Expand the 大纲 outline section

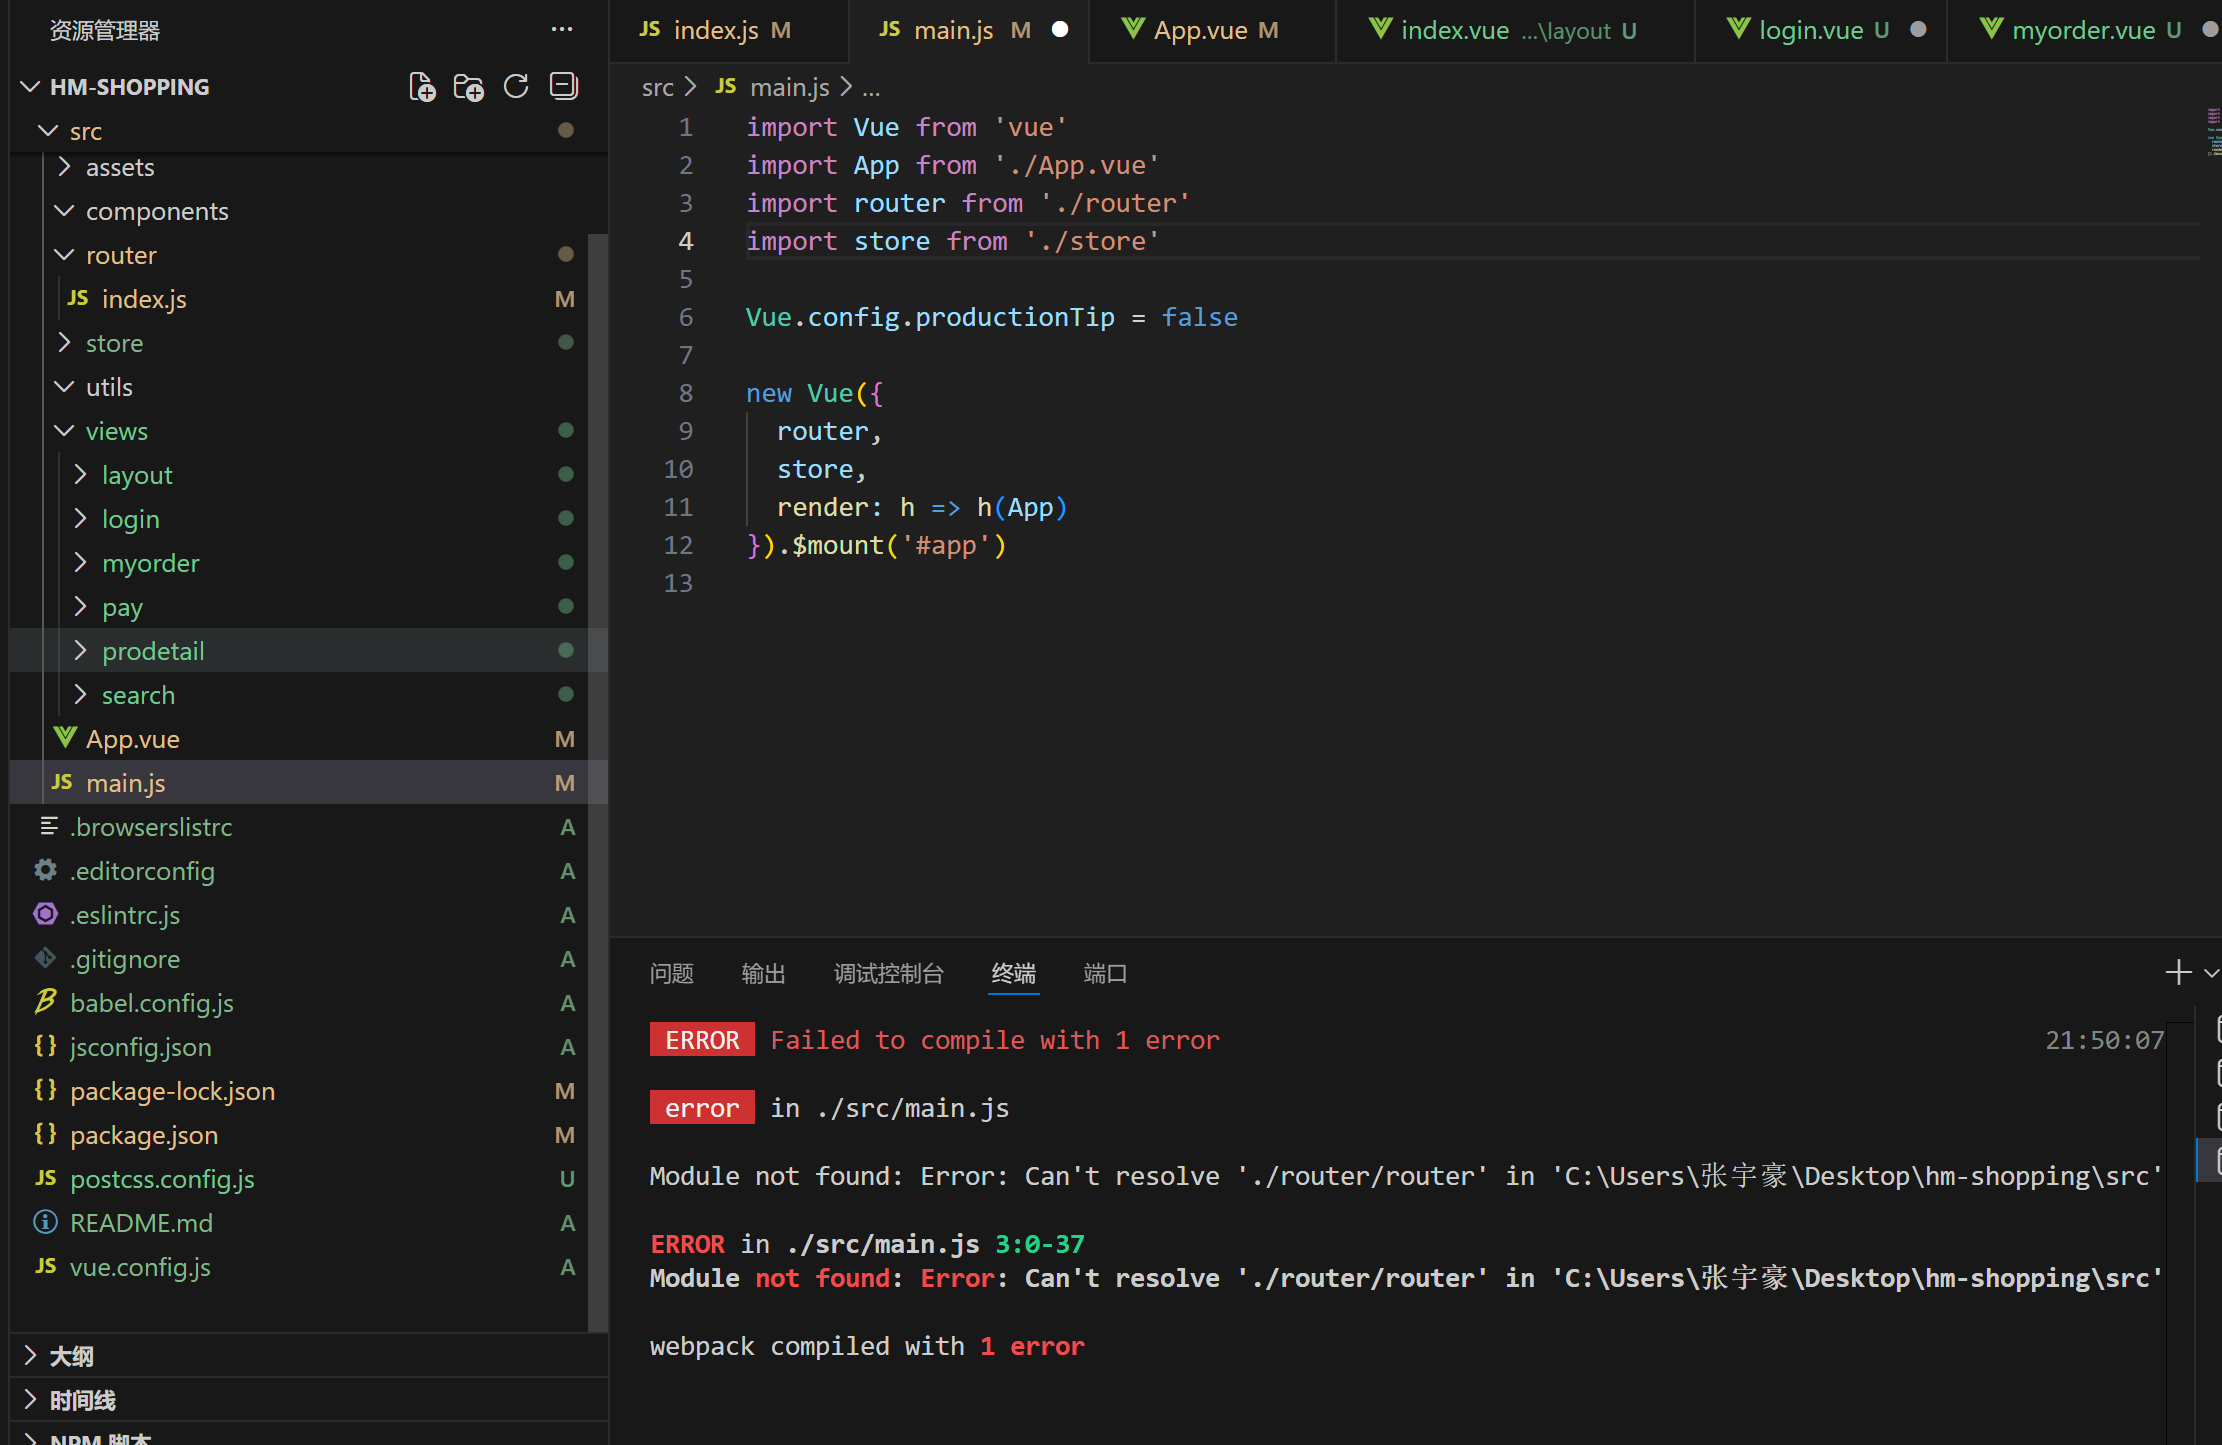coord(72,1356)
